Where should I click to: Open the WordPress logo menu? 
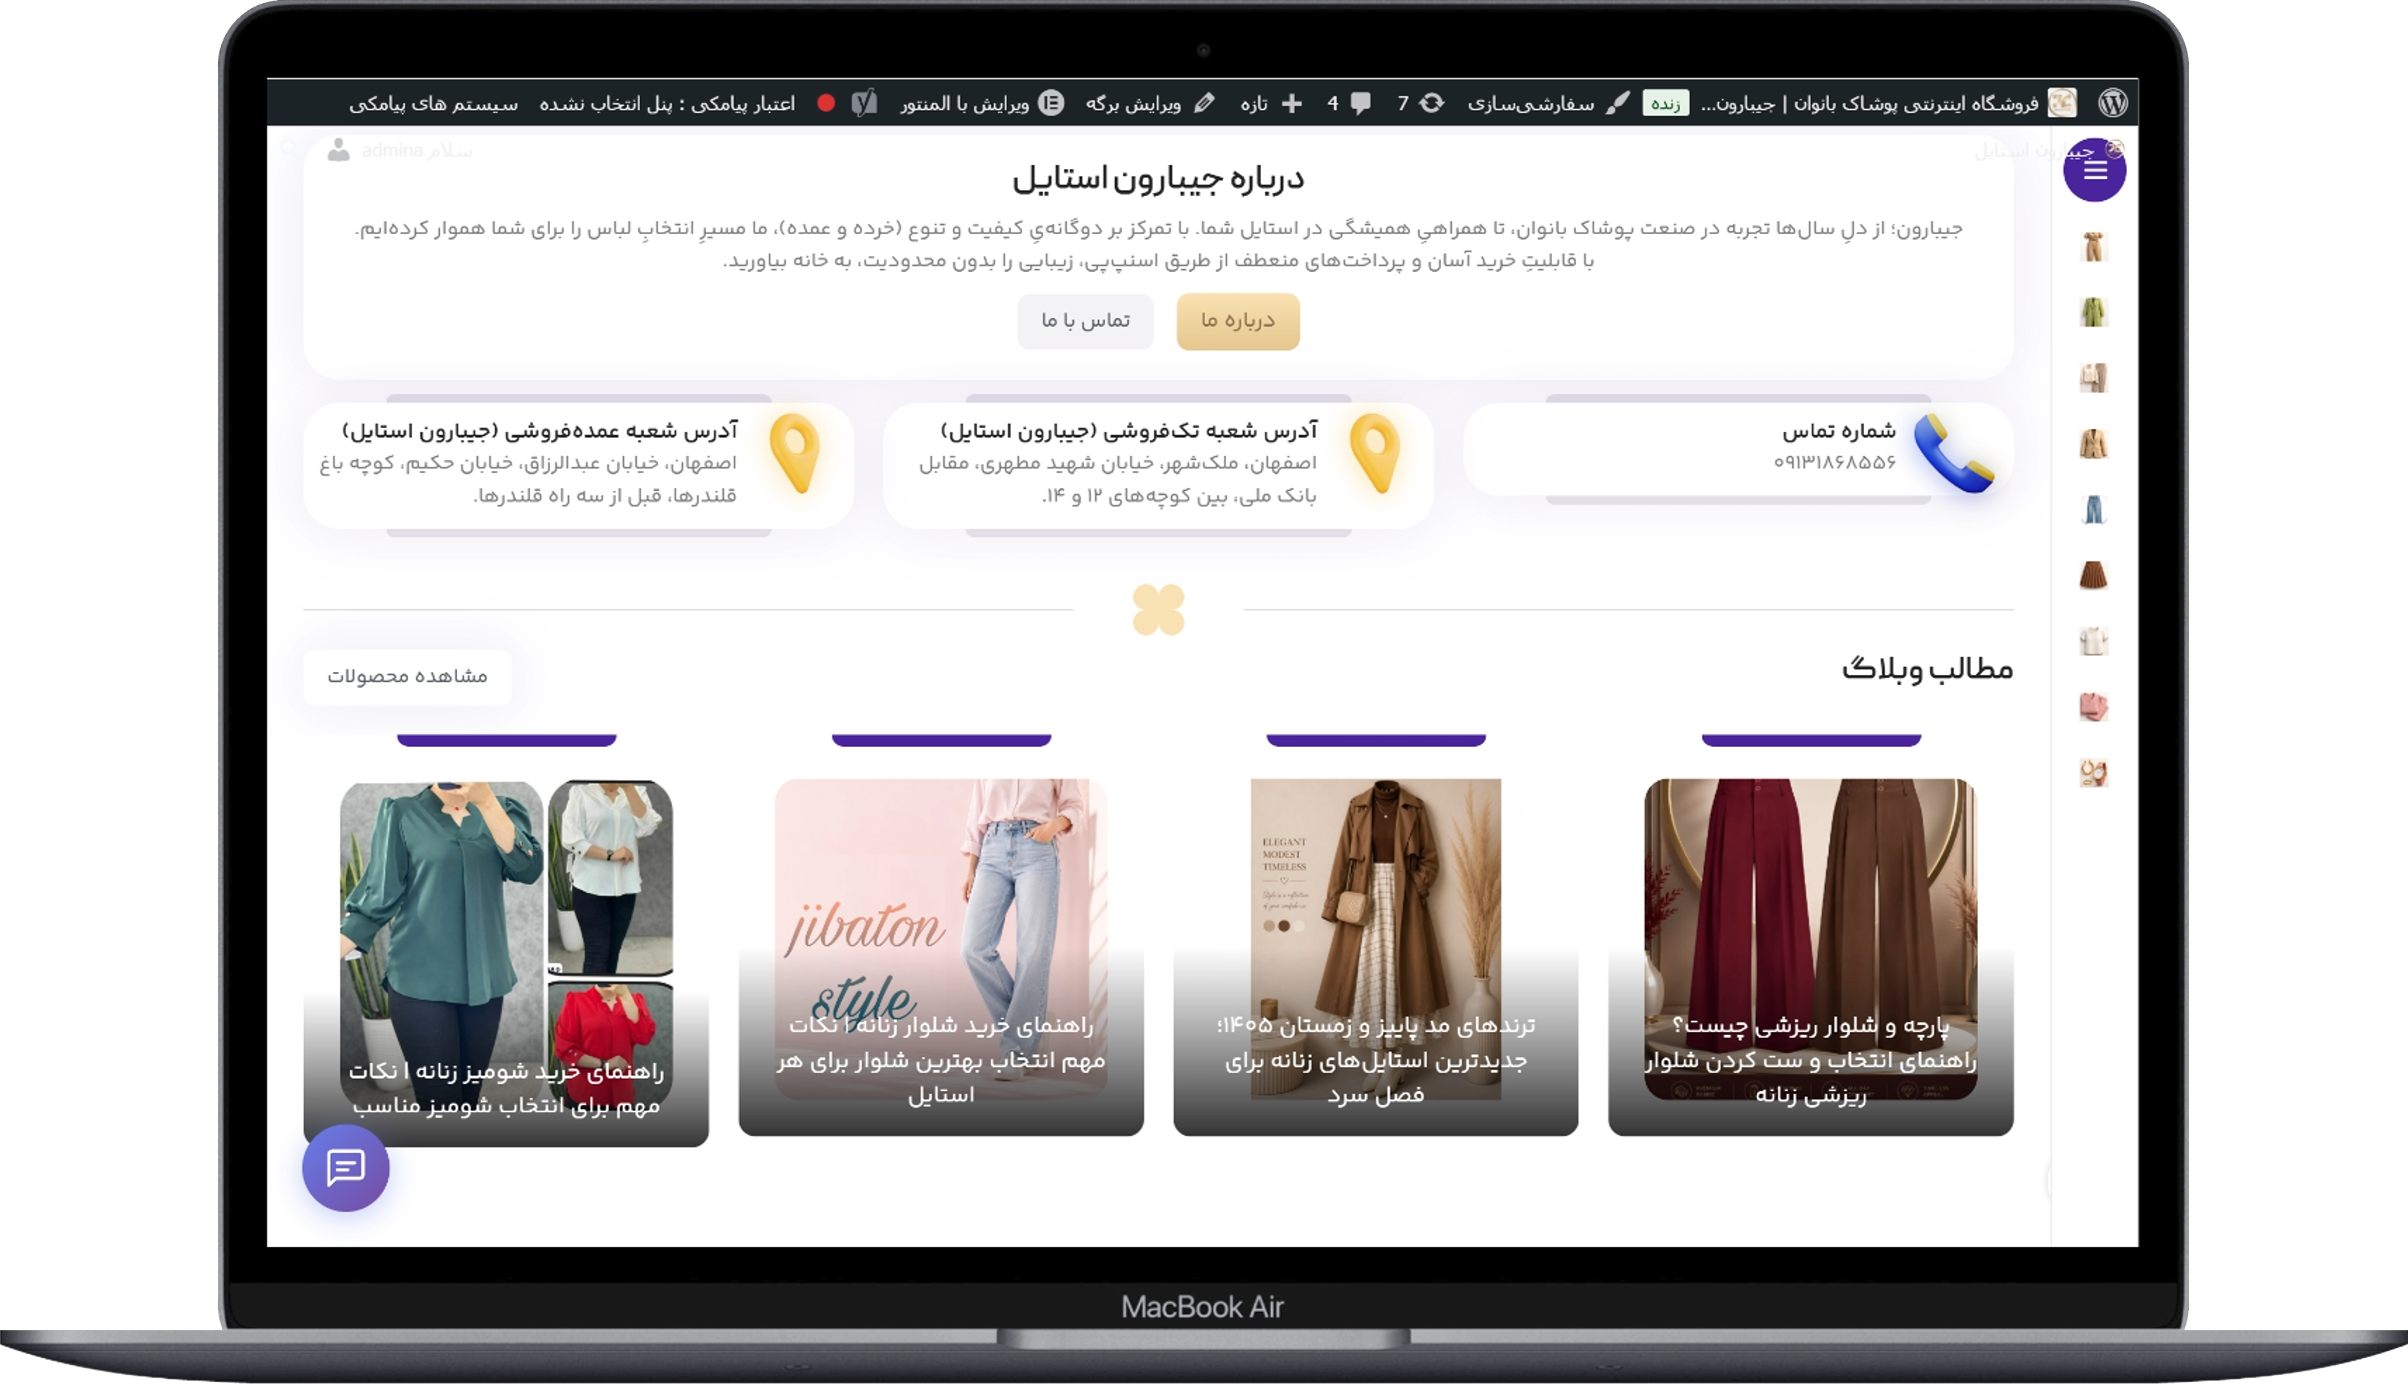click(x=2113, y=103)
